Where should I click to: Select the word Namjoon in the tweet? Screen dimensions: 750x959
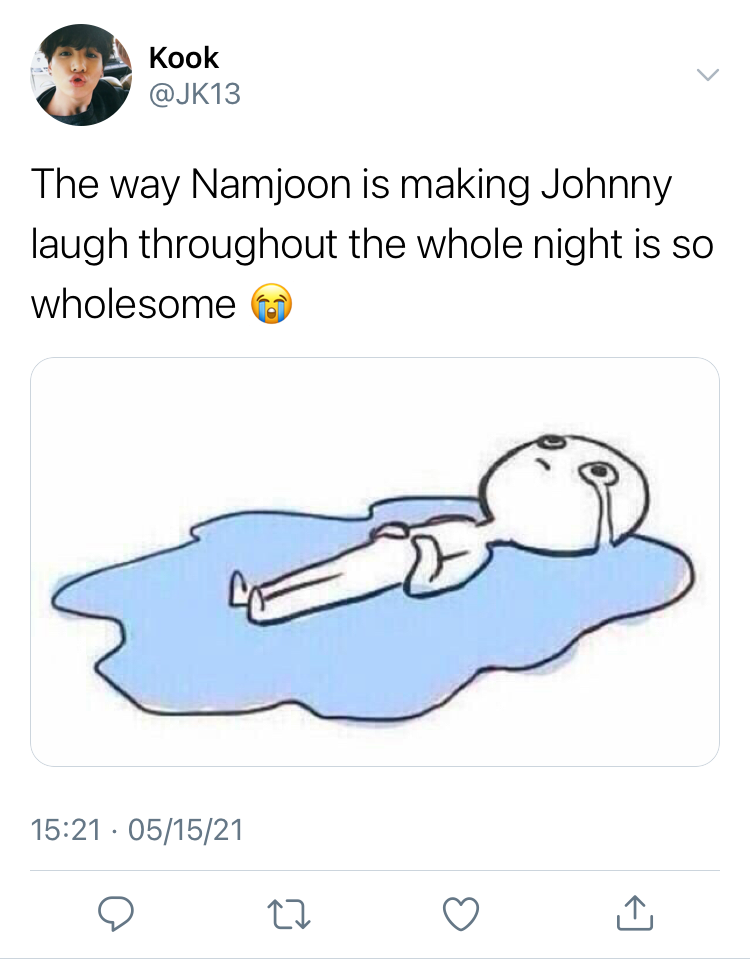(x=270, y=185)
